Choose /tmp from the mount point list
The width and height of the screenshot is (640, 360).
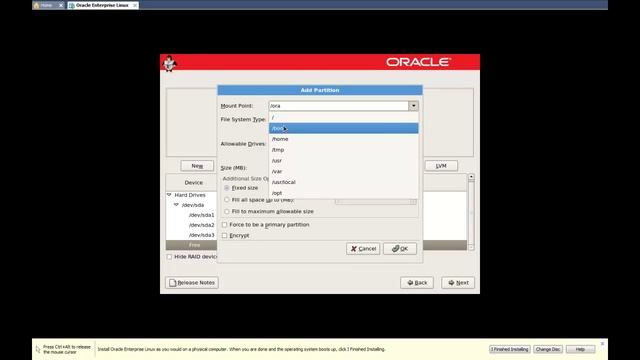coord(344,150)
